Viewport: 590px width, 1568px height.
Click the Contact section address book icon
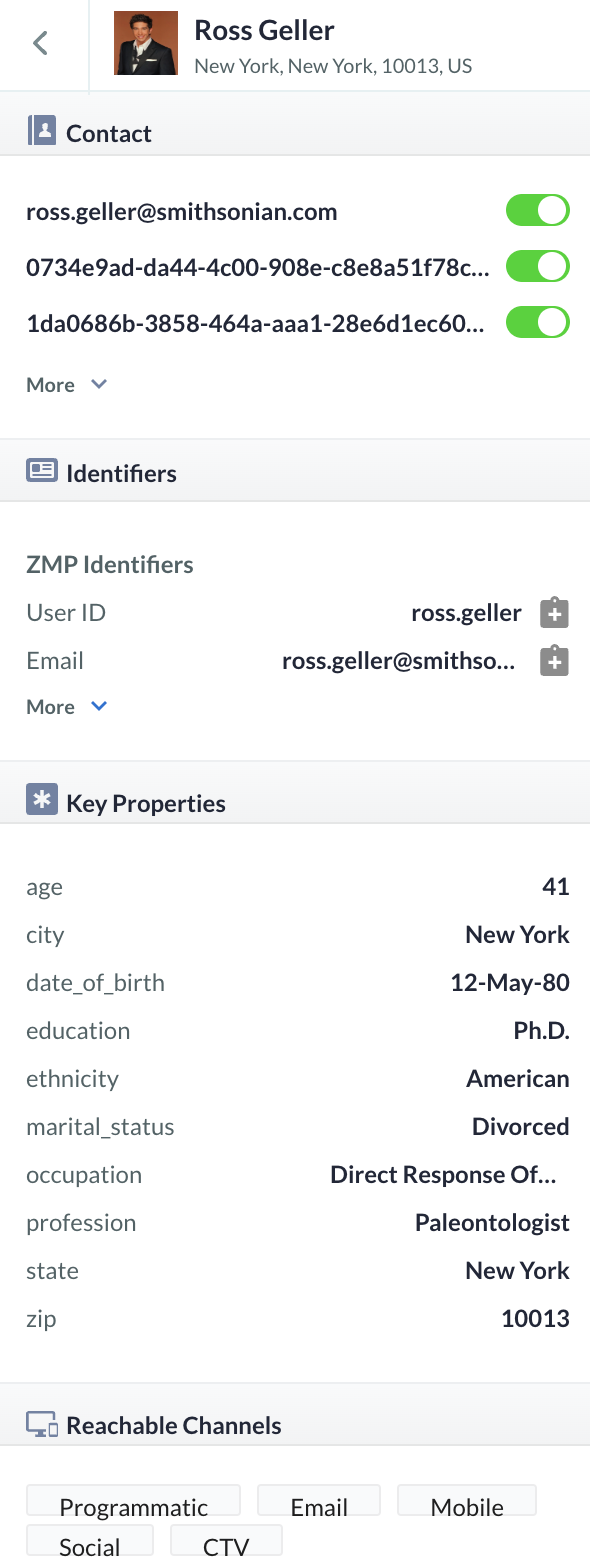pyautogui.click(x=42, y=131)
